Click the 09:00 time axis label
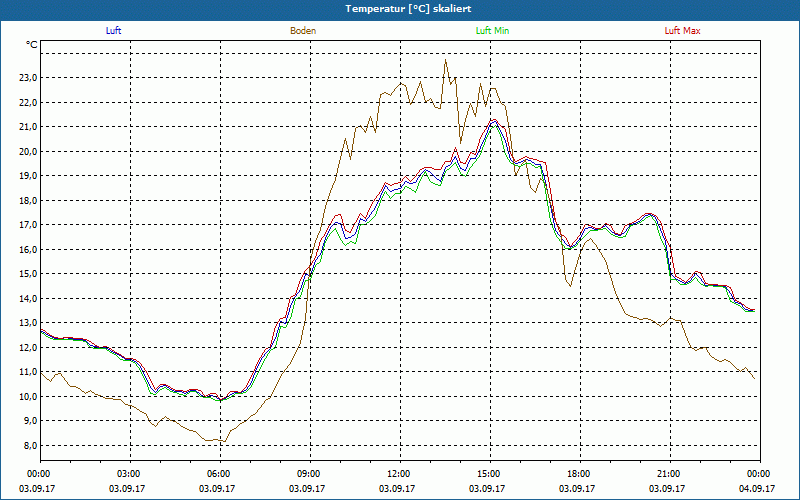The width and height of the screenshot is (800, 500). point(310,474)
